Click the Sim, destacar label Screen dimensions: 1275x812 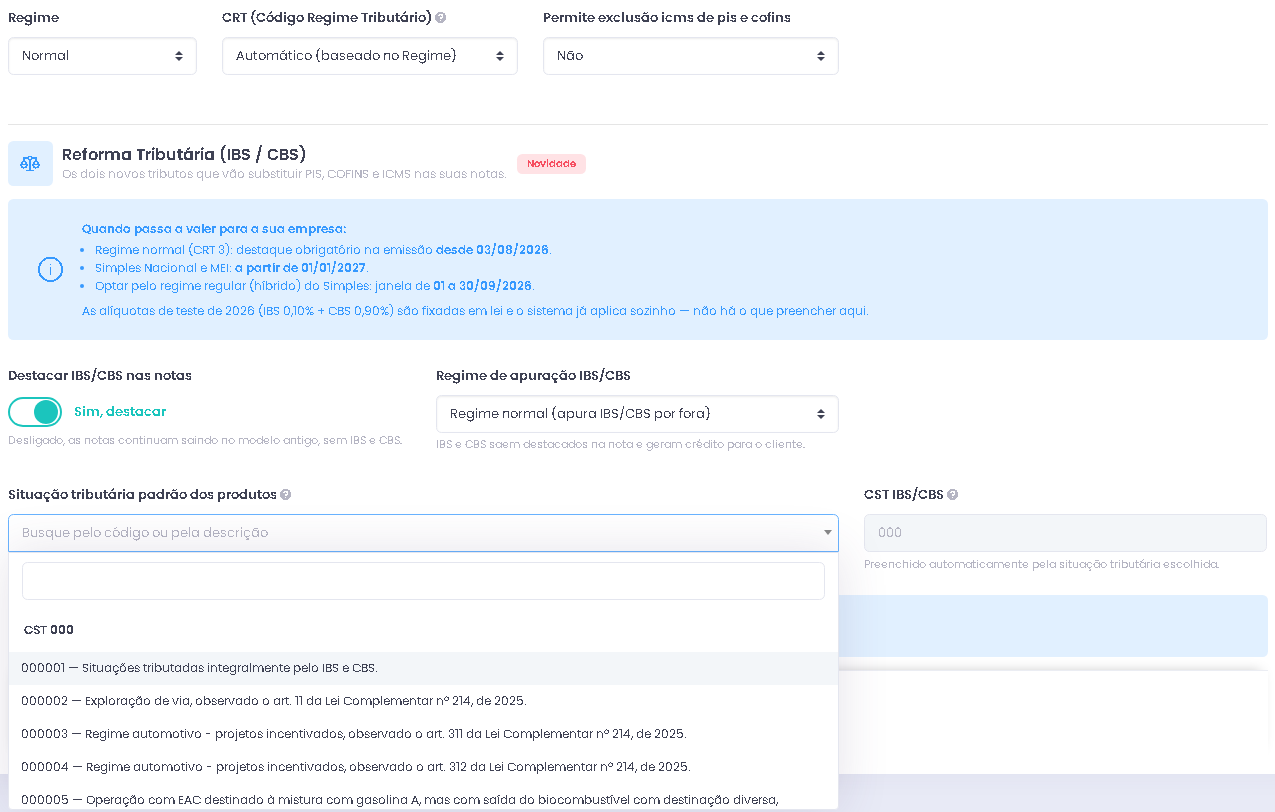[x=120, y=412]
